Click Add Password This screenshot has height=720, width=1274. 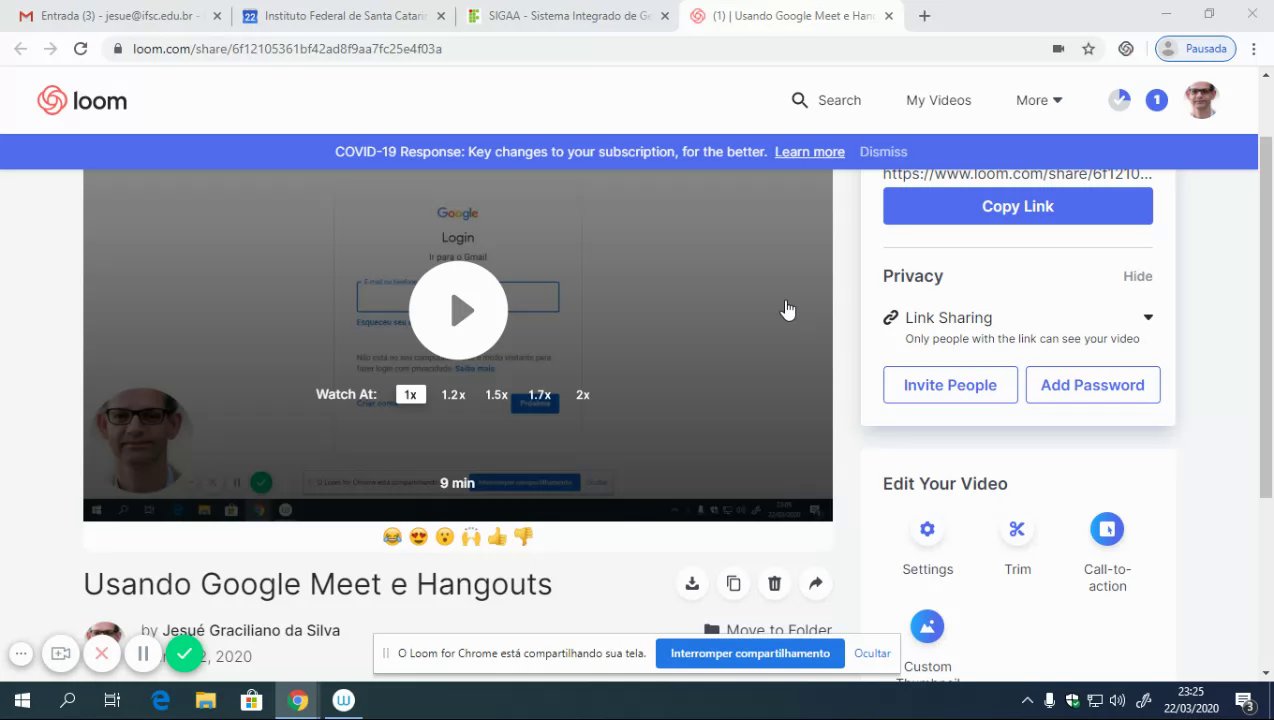1092,385
